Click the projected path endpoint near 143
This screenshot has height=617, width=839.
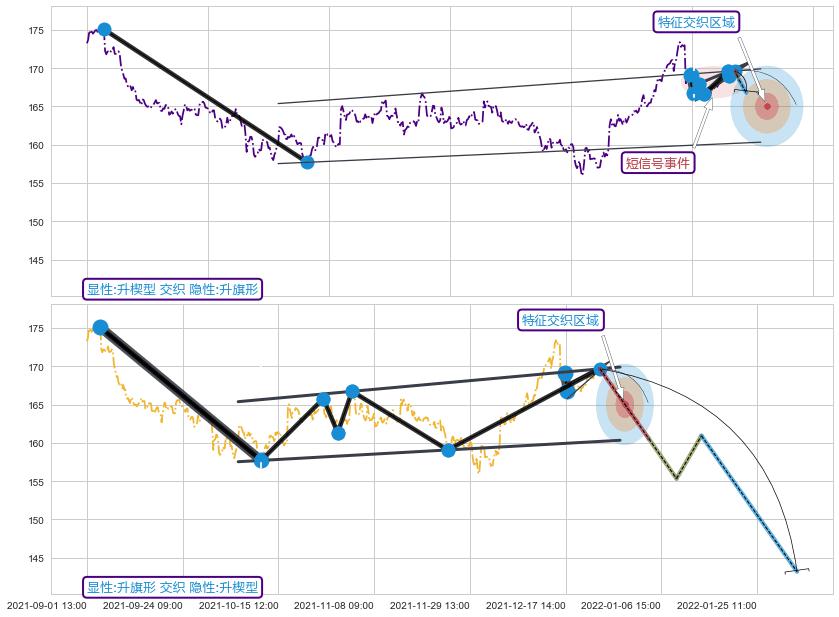pos(797,570)
